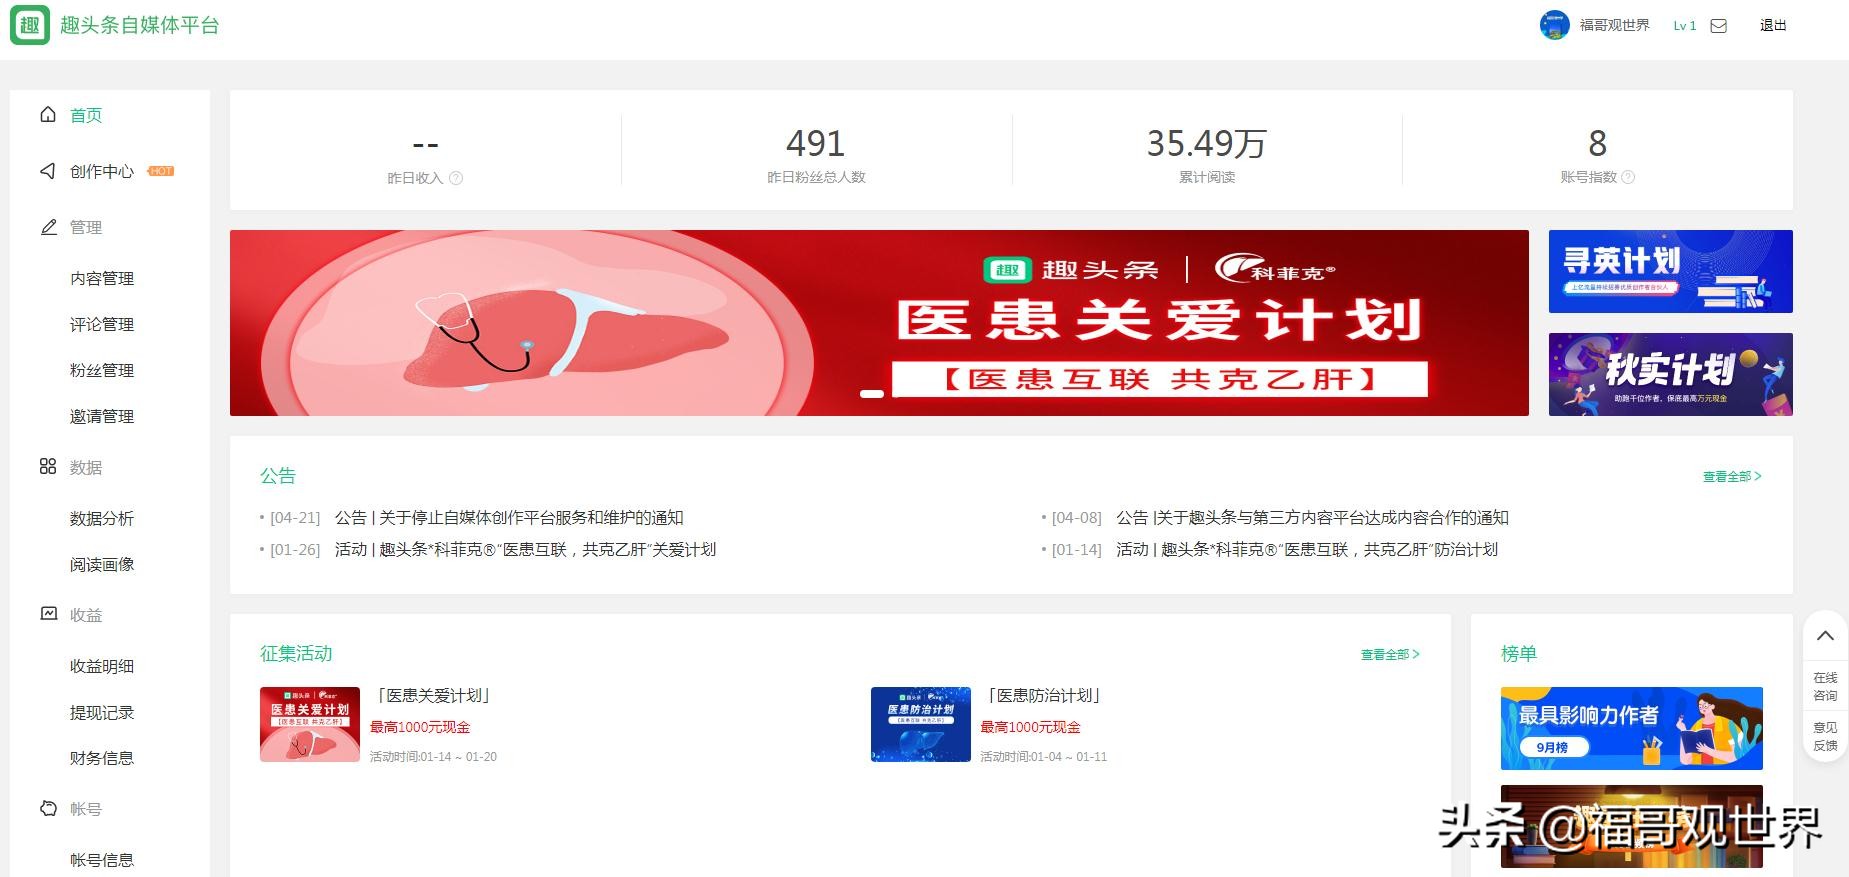Click the help icon beside 账号指数
Screen dimensions: 1849x877
point(1628,177)
